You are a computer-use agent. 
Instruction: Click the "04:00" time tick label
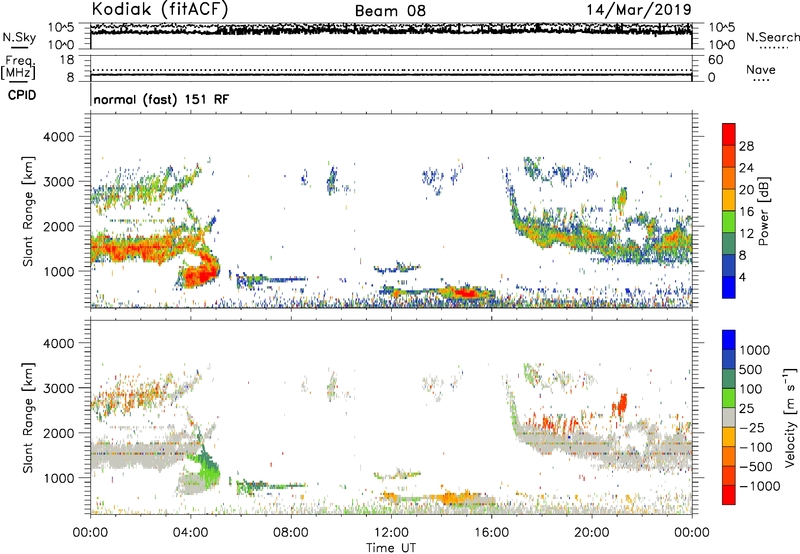coord(190,533)
